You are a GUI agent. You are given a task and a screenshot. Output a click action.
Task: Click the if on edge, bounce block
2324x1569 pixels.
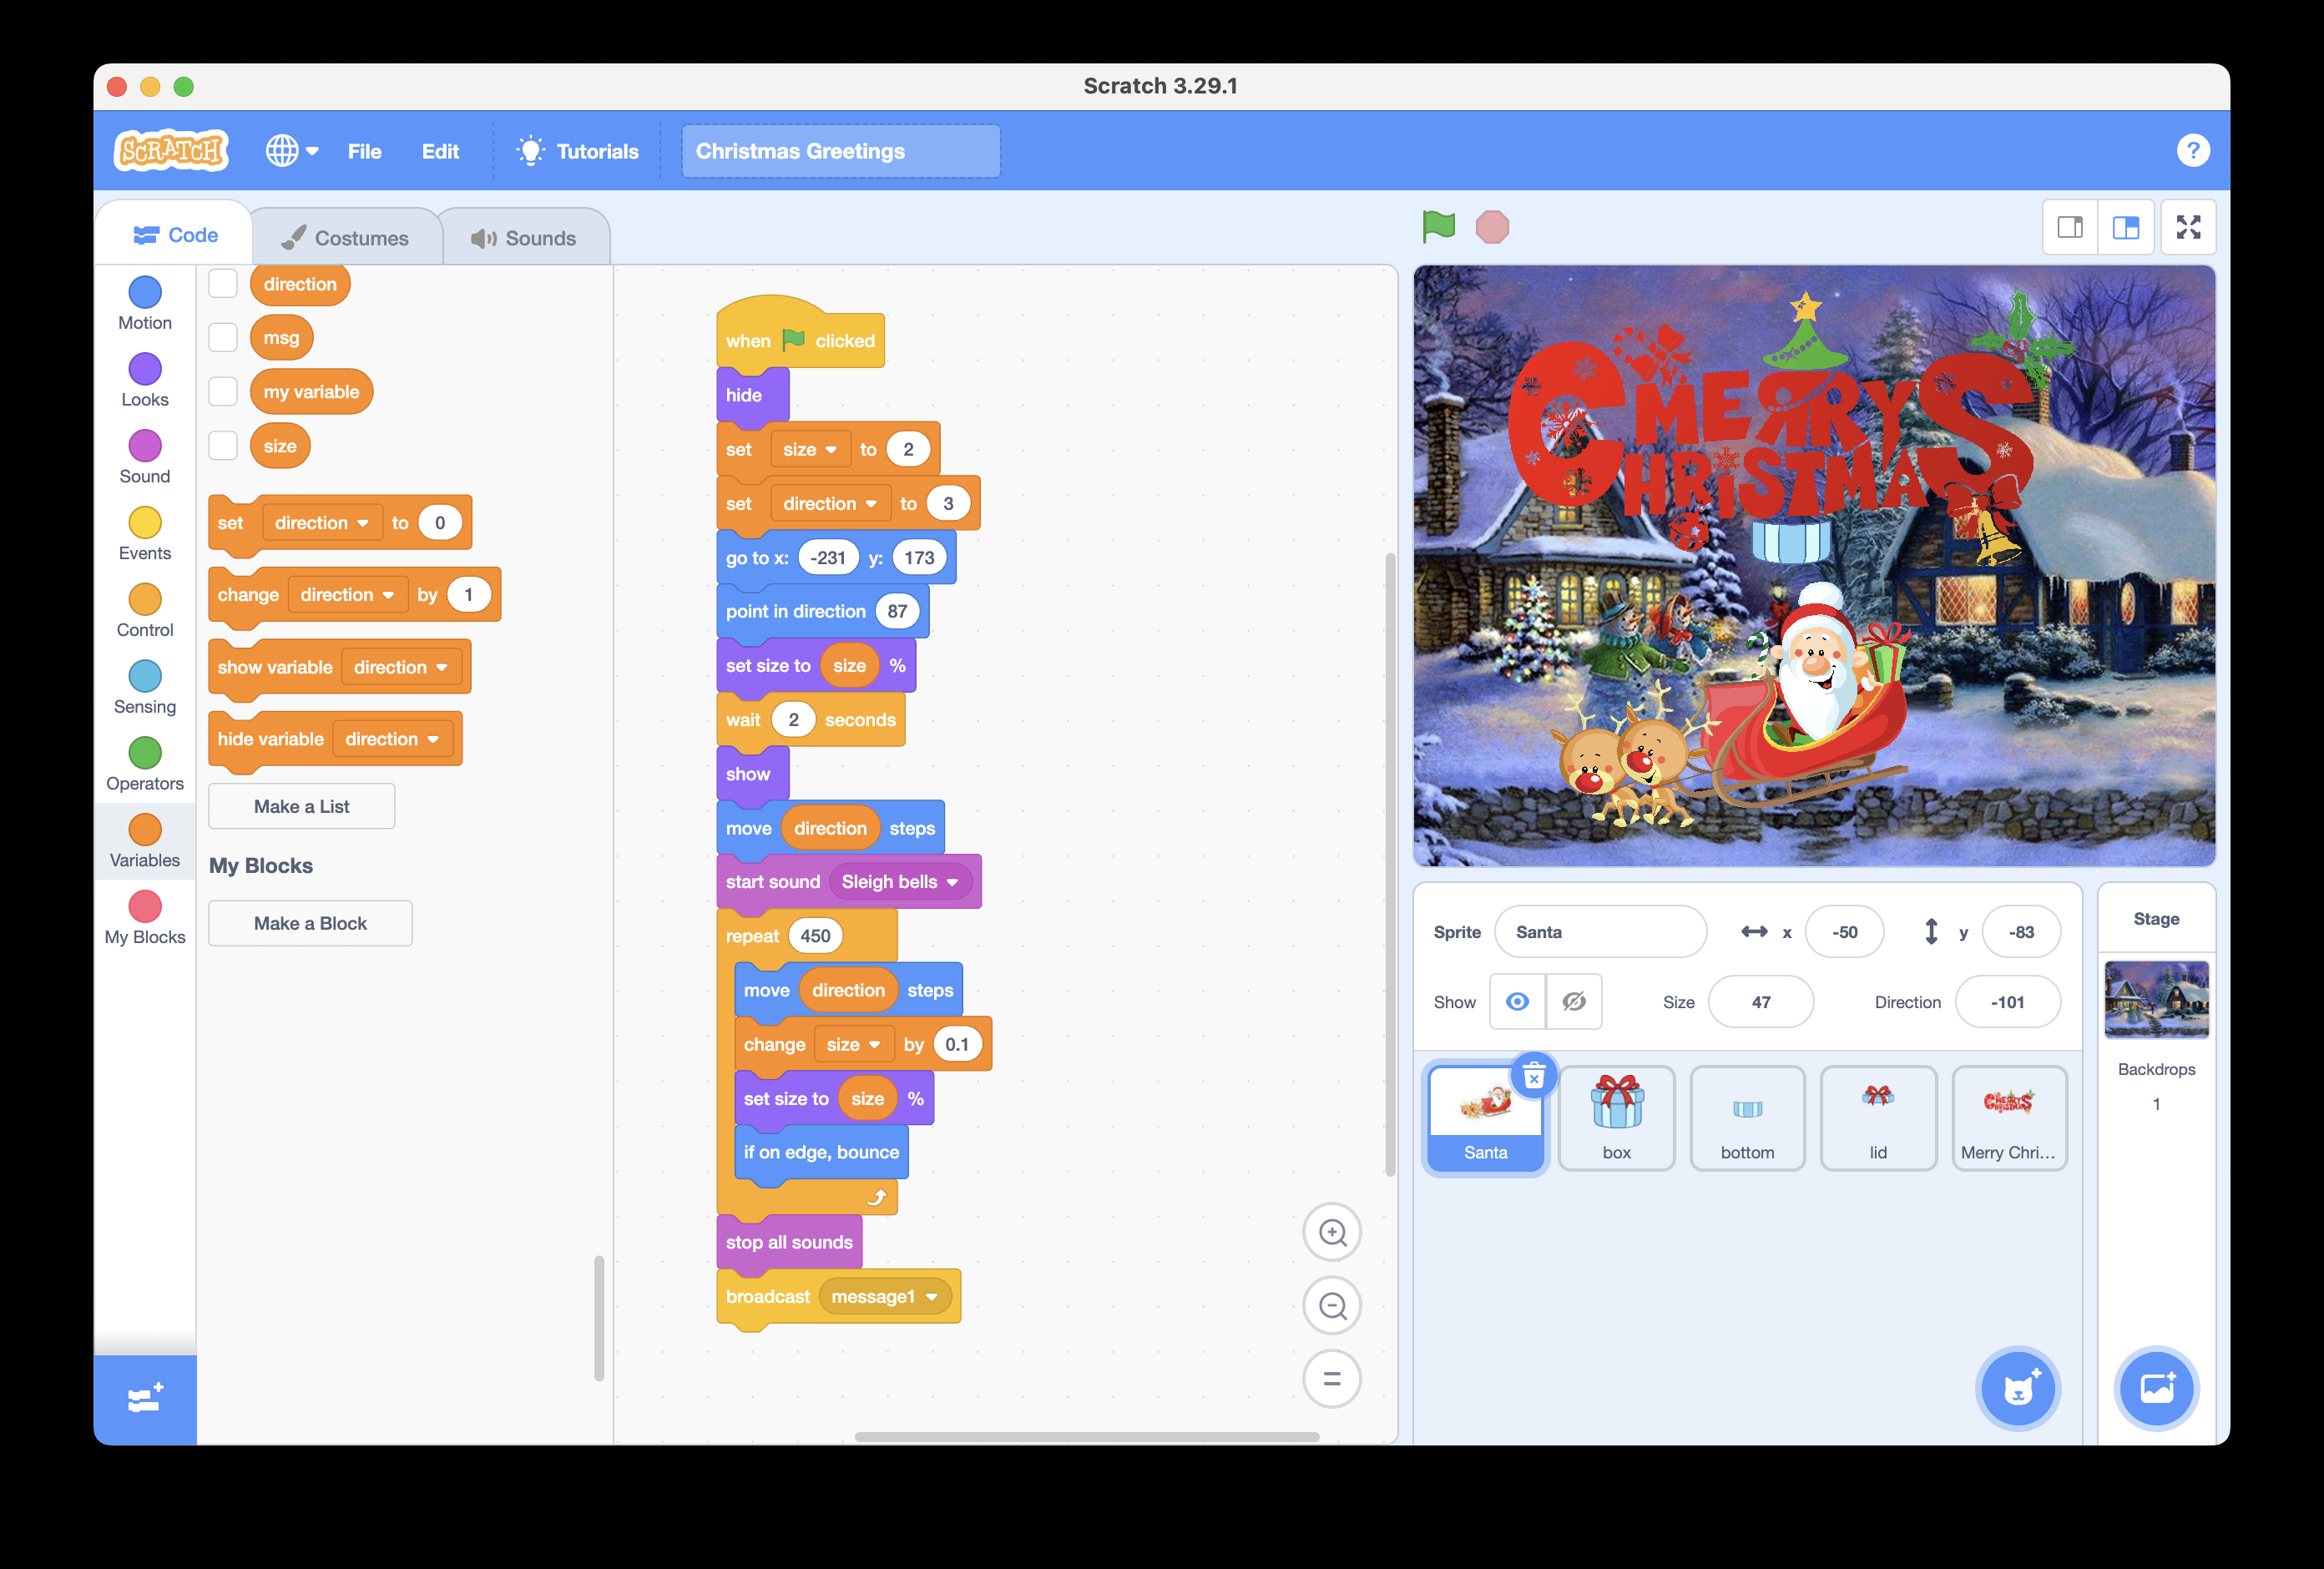tap(821, 1153)
